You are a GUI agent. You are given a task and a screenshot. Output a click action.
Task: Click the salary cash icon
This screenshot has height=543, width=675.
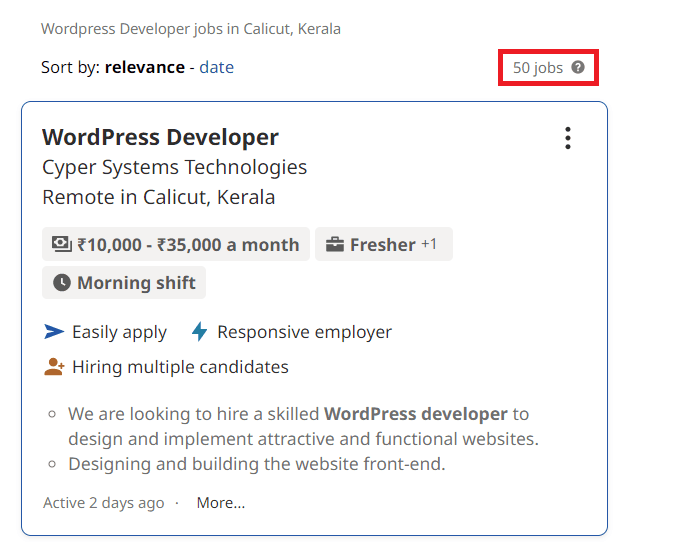[62, 244]
